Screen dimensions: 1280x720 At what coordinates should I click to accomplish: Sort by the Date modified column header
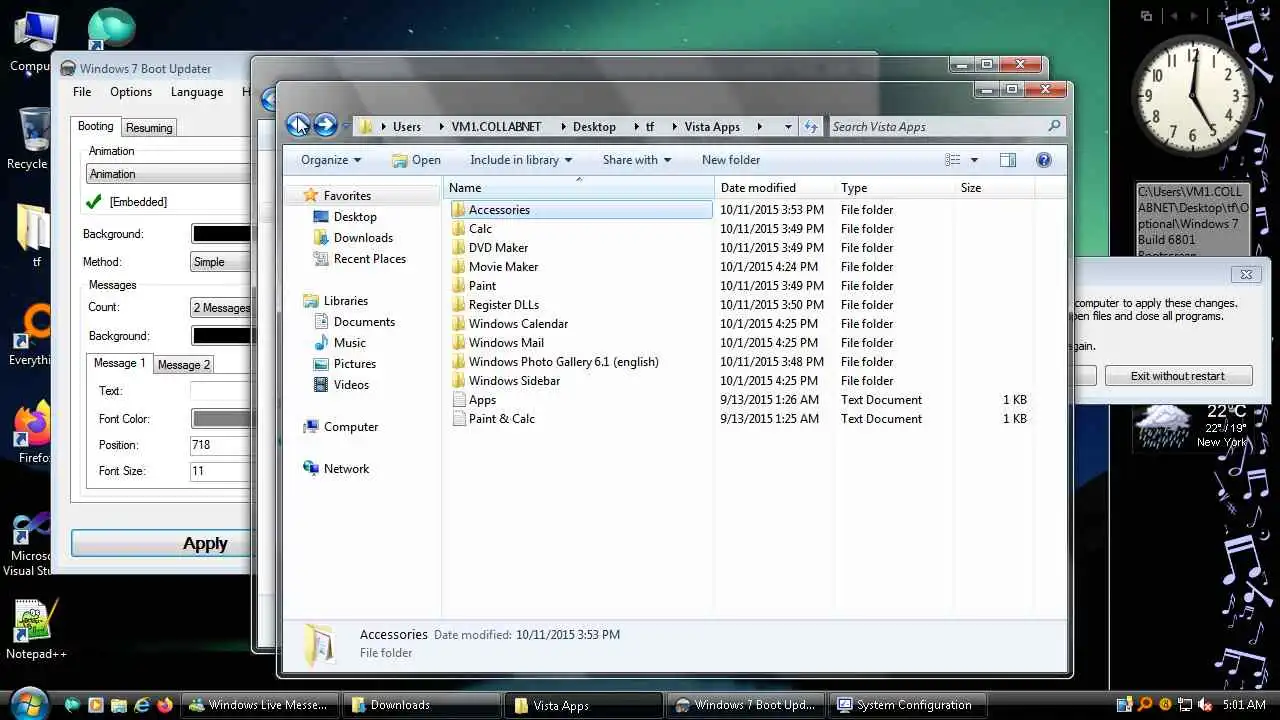click(775, 188)
